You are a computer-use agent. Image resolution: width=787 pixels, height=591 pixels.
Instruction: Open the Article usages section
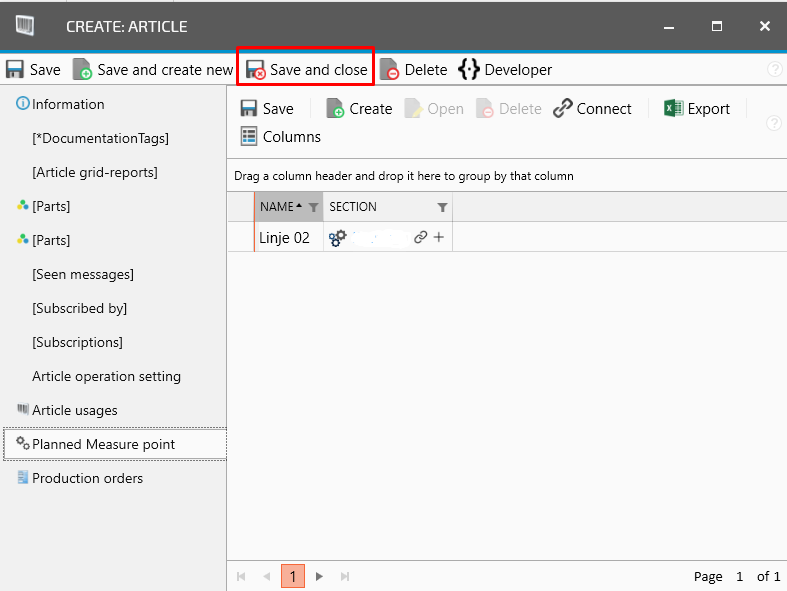point(74,410)
